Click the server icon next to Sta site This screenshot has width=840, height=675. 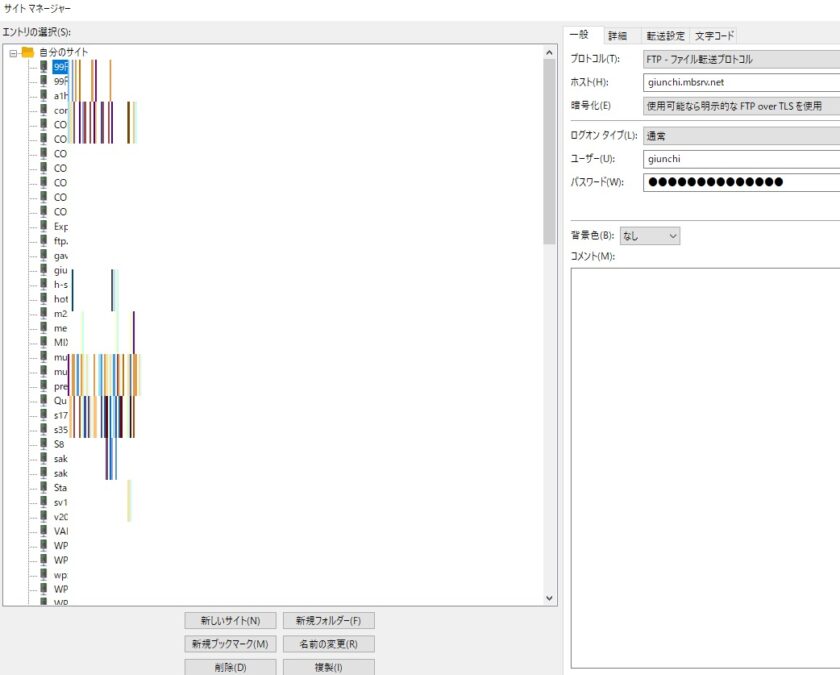pos(44,487)
